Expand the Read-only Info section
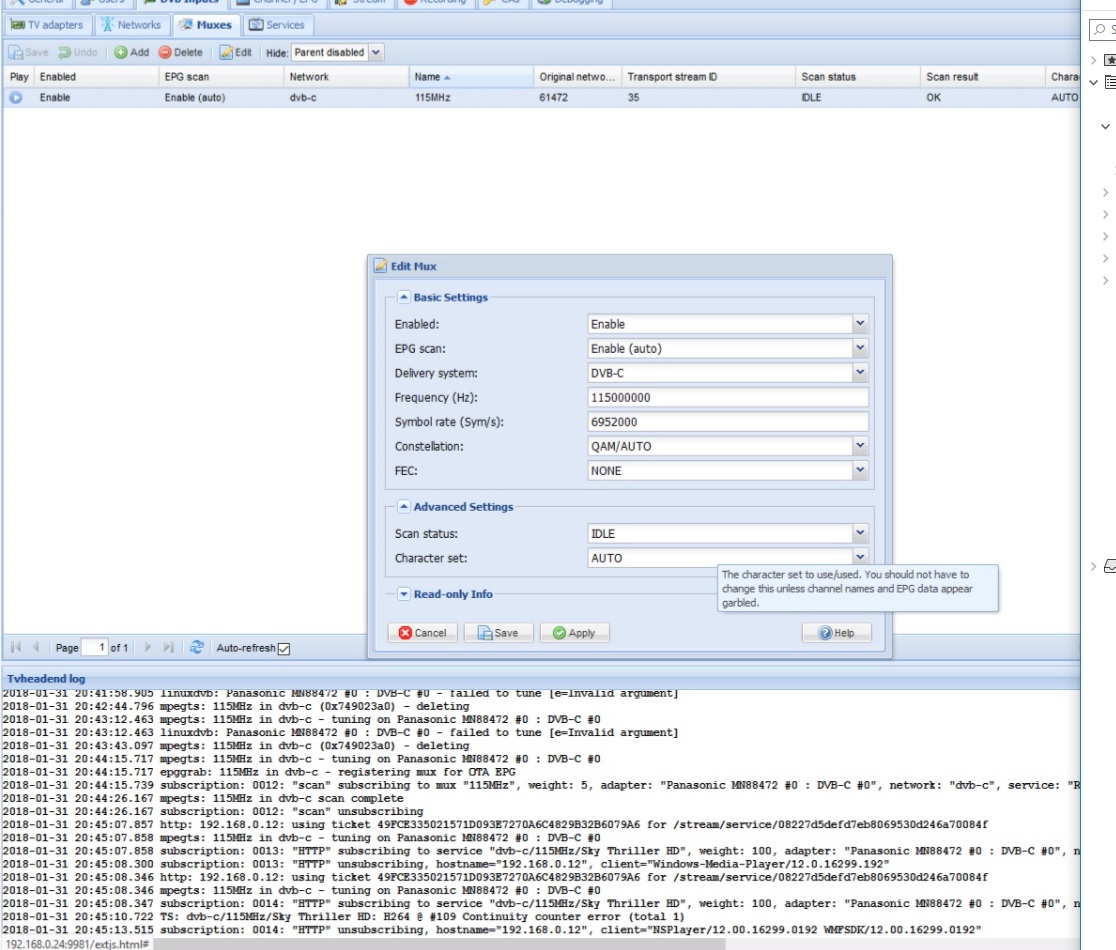1116x950 pixels. pos(404,594)
